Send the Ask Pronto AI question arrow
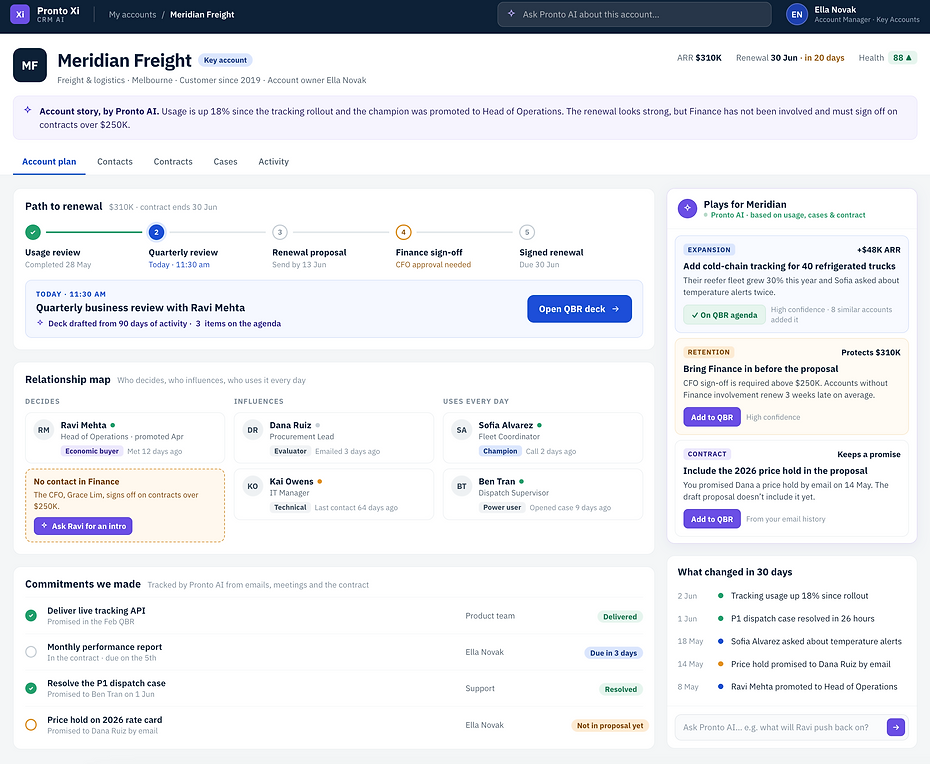The width and height of the screenshot is (930, 764). (x=896, y=727)
